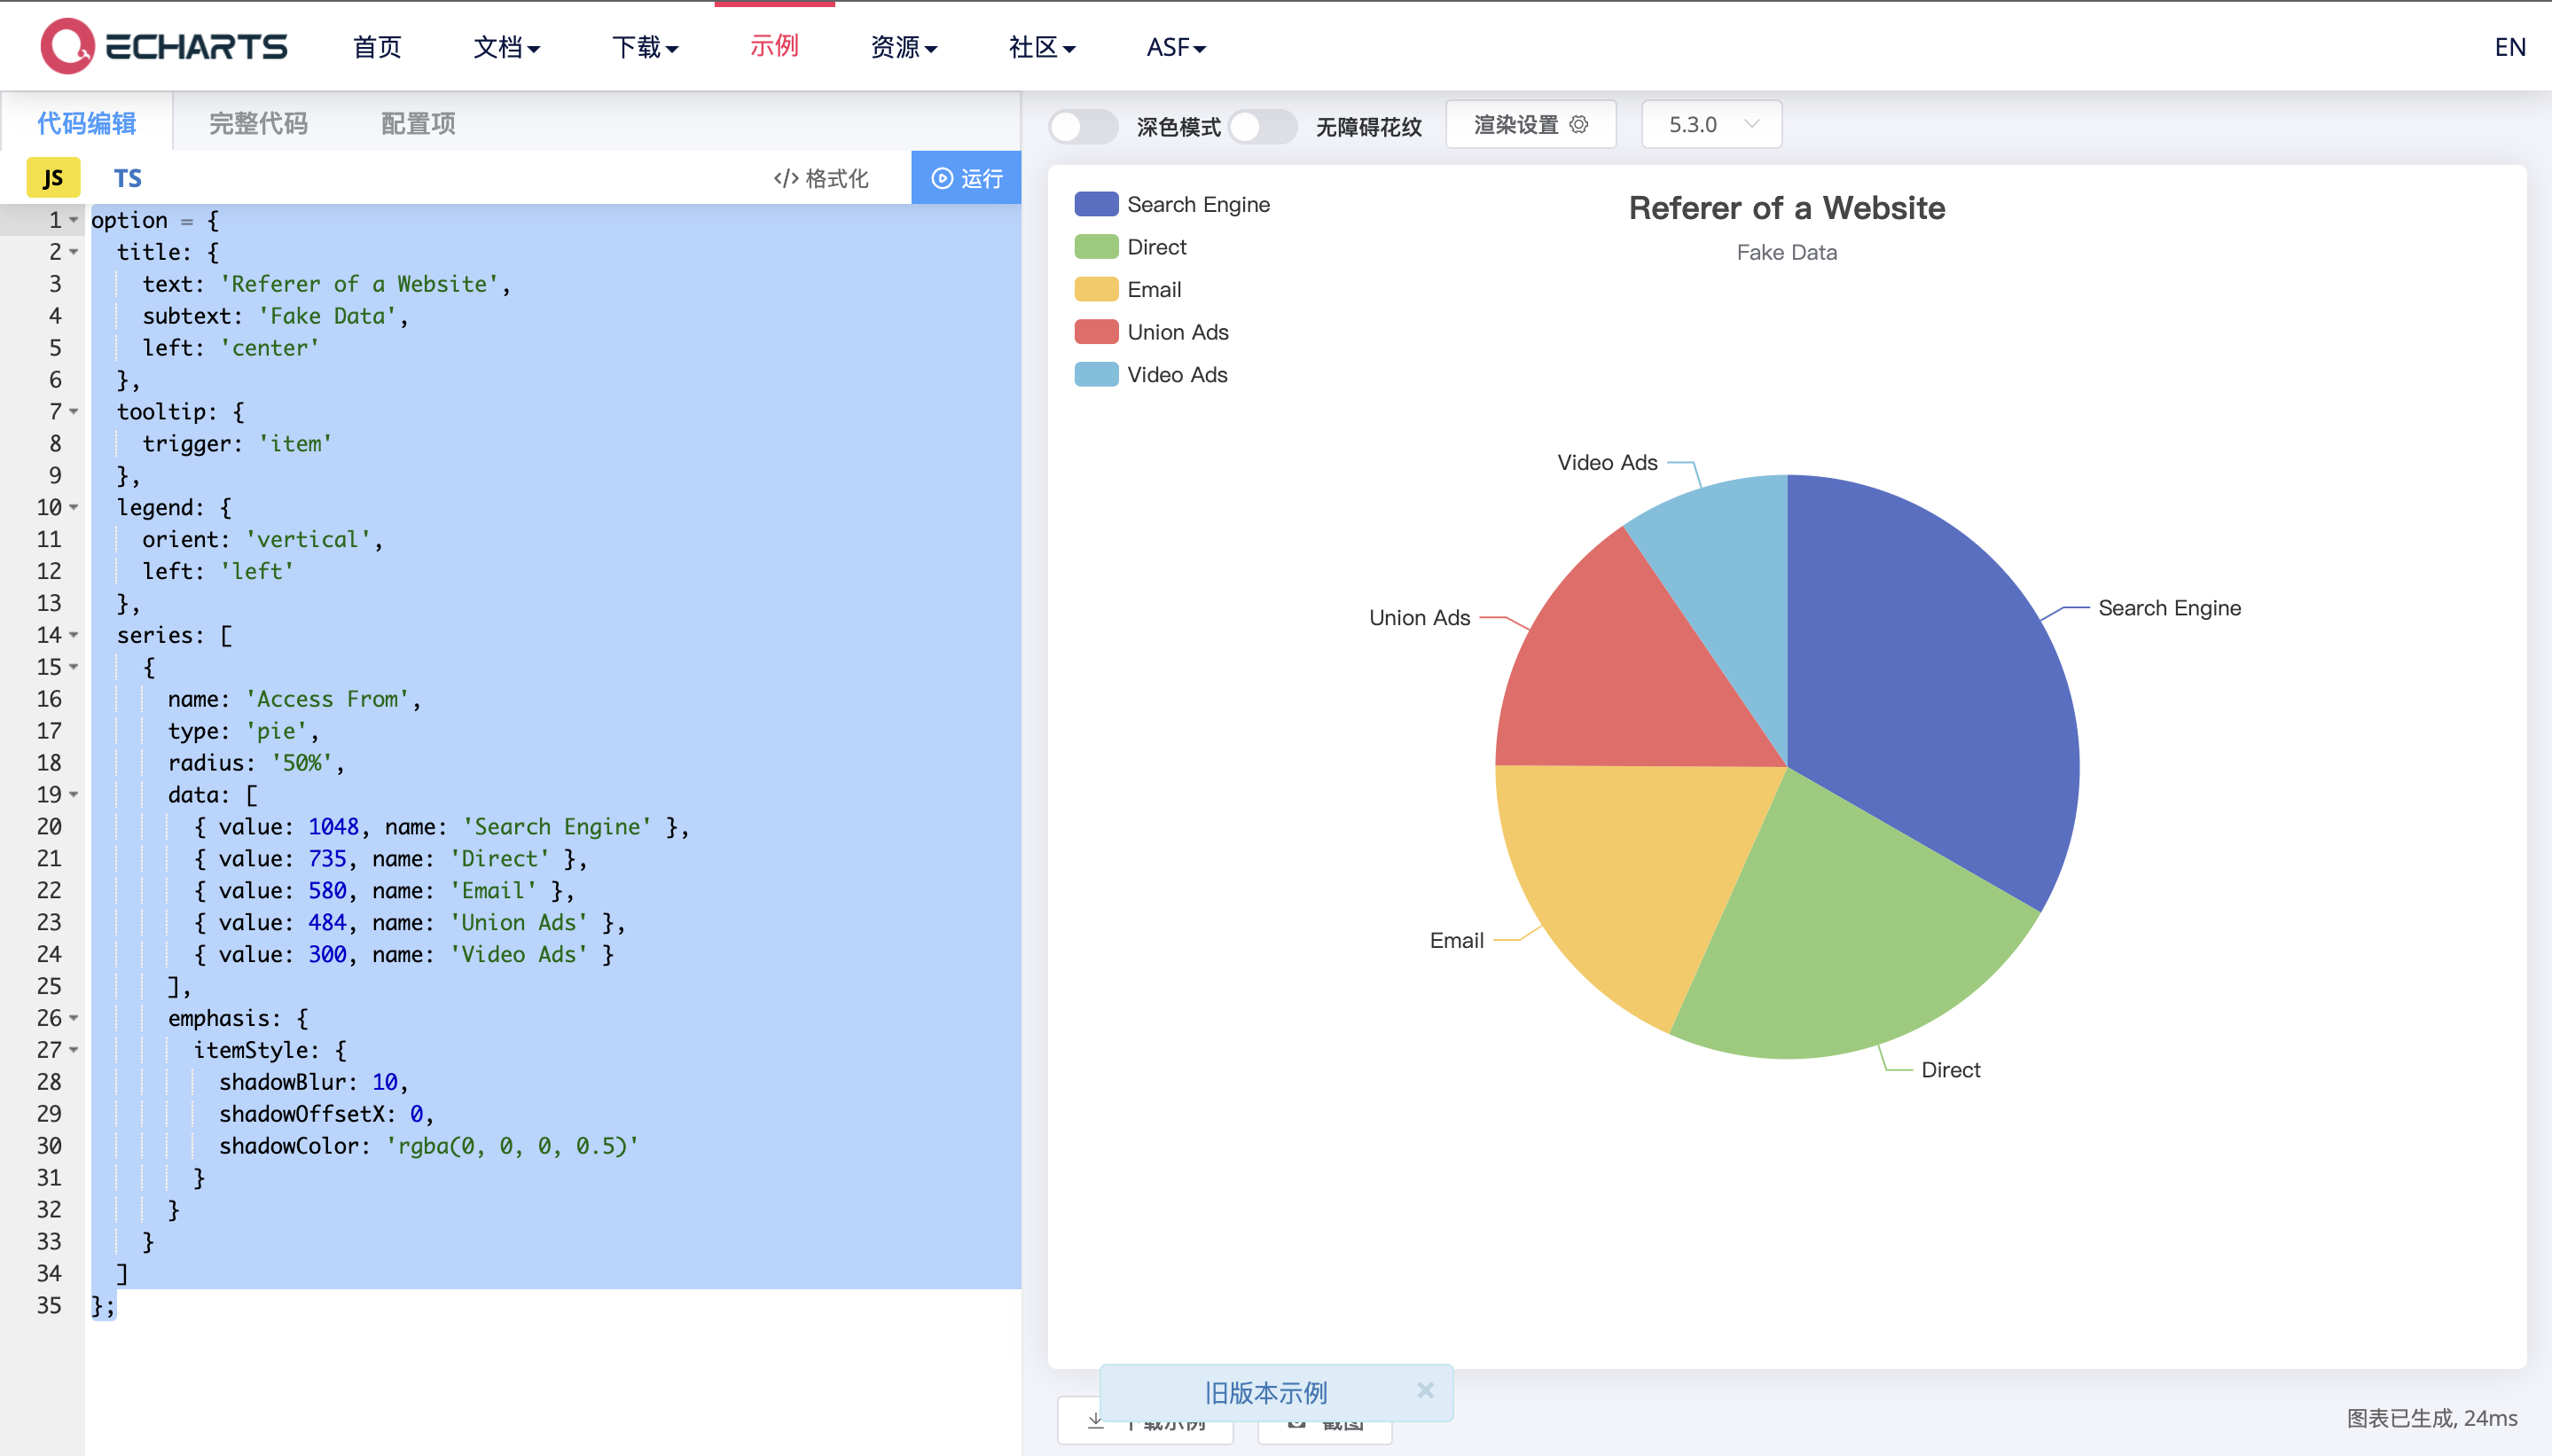
Task: Enable the accessible decal pattern switch
Action: click(x=1262, y=126)
